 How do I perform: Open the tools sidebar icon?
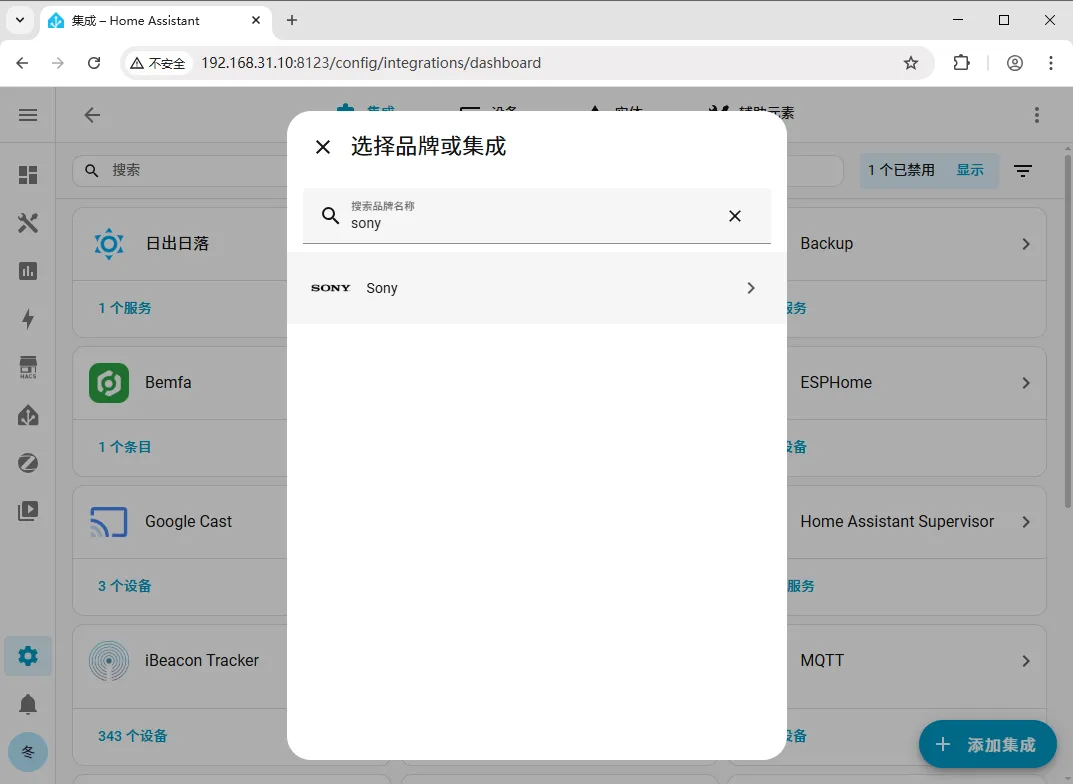coord(28,223)
